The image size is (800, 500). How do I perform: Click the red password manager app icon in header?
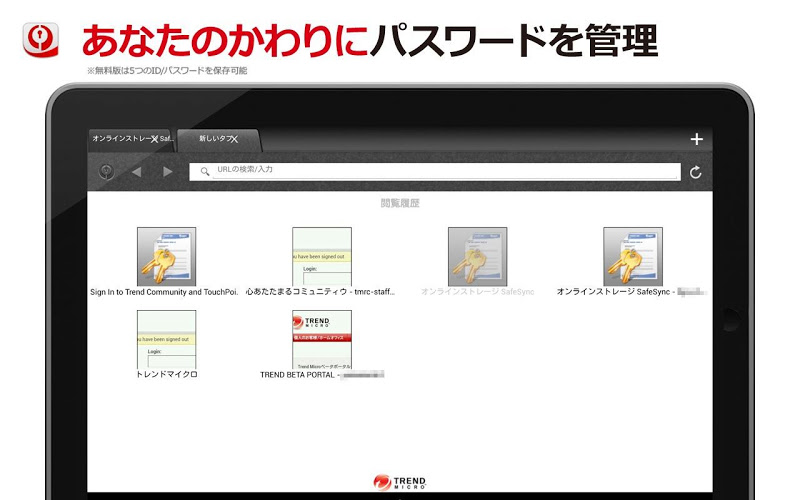click(41, 40)
